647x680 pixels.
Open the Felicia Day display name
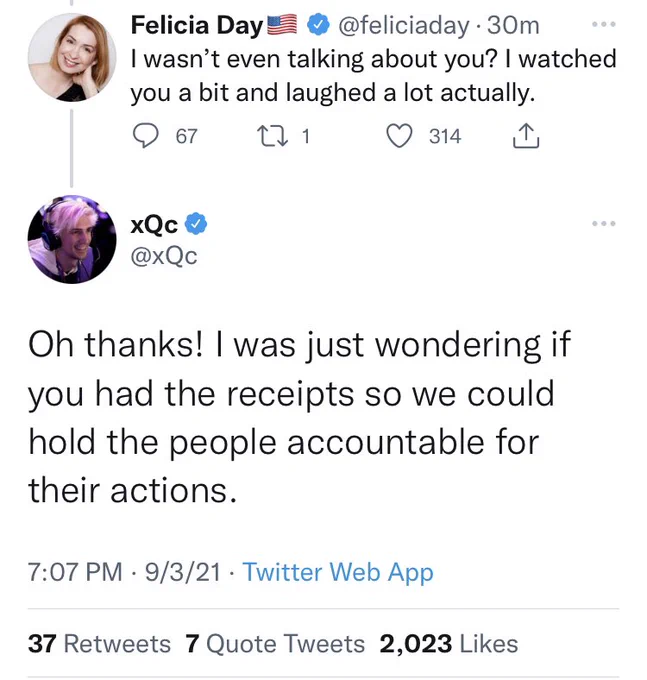pyautogui.click(x=197, y=25)
